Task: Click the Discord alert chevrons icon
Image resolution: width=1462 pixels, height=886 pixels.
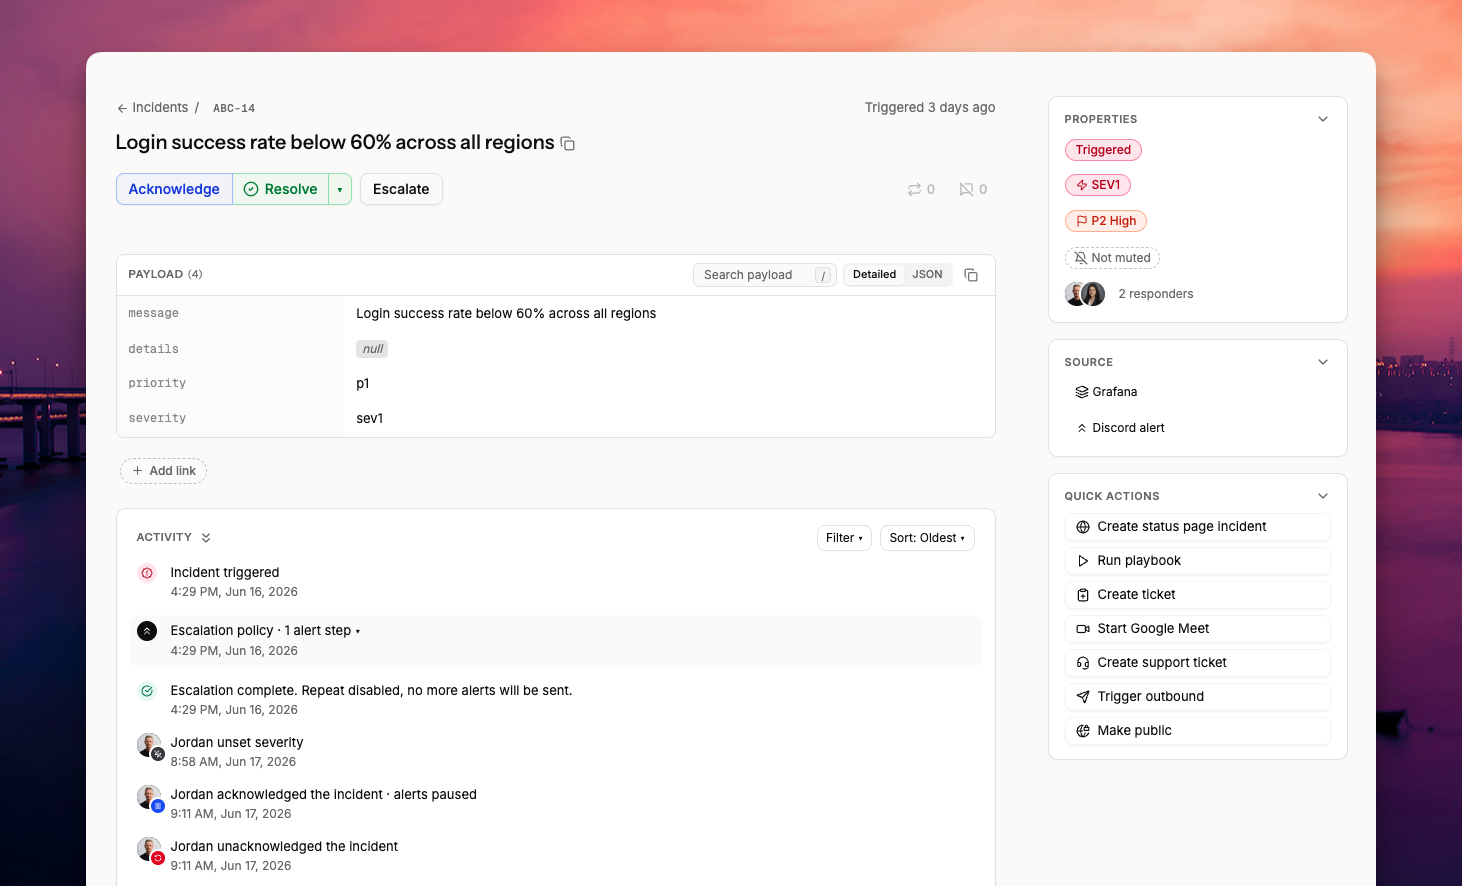Action: (1081, 428)
